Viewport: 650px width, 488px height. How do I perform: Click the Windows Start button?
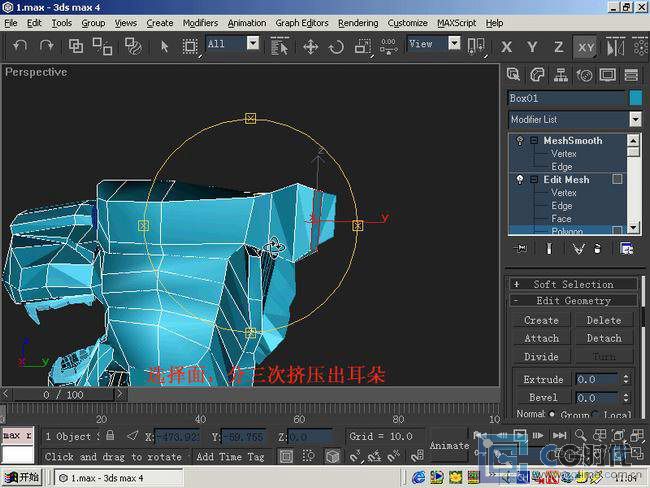(22, 478)
